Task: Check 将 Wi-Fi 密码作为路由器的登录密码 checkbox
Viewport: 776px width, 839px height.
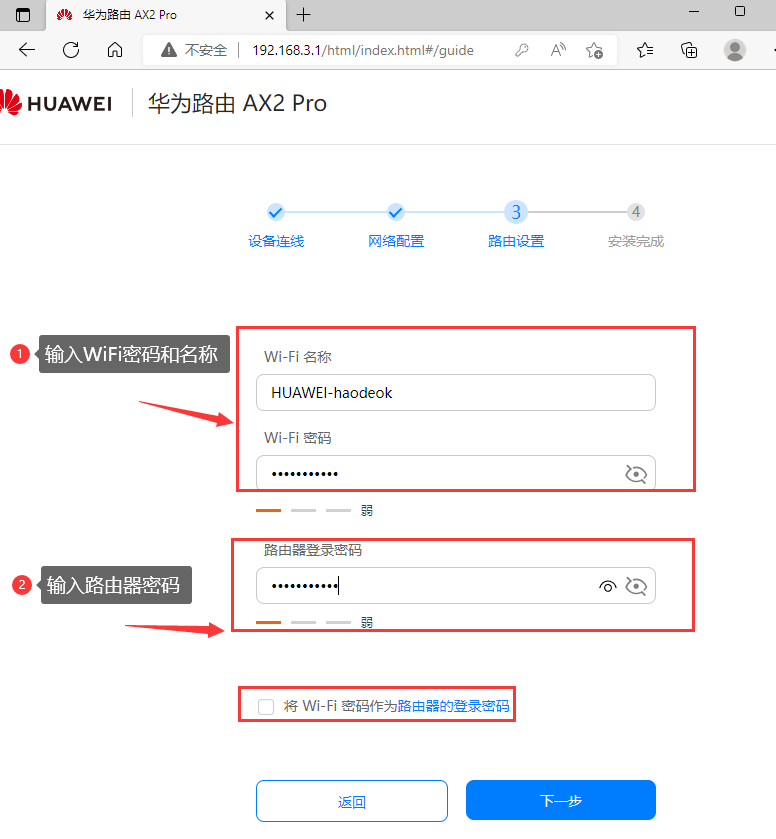Action: 266,706
